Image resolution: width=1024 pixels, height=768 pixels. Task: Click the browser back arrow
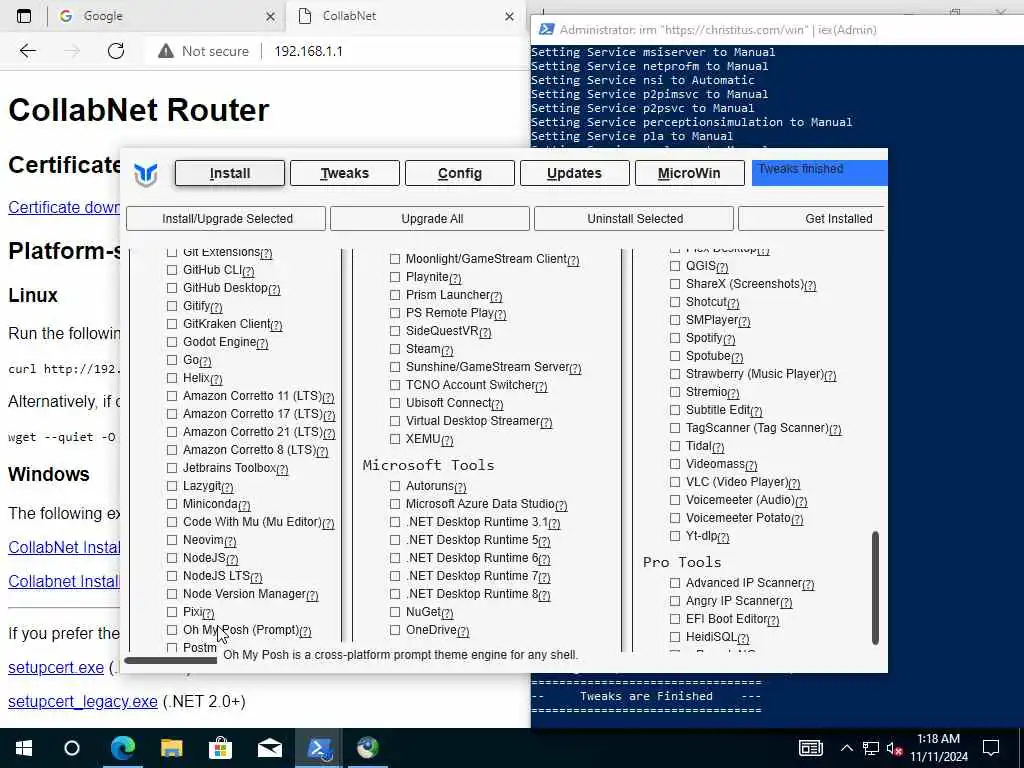pos(27,51)
